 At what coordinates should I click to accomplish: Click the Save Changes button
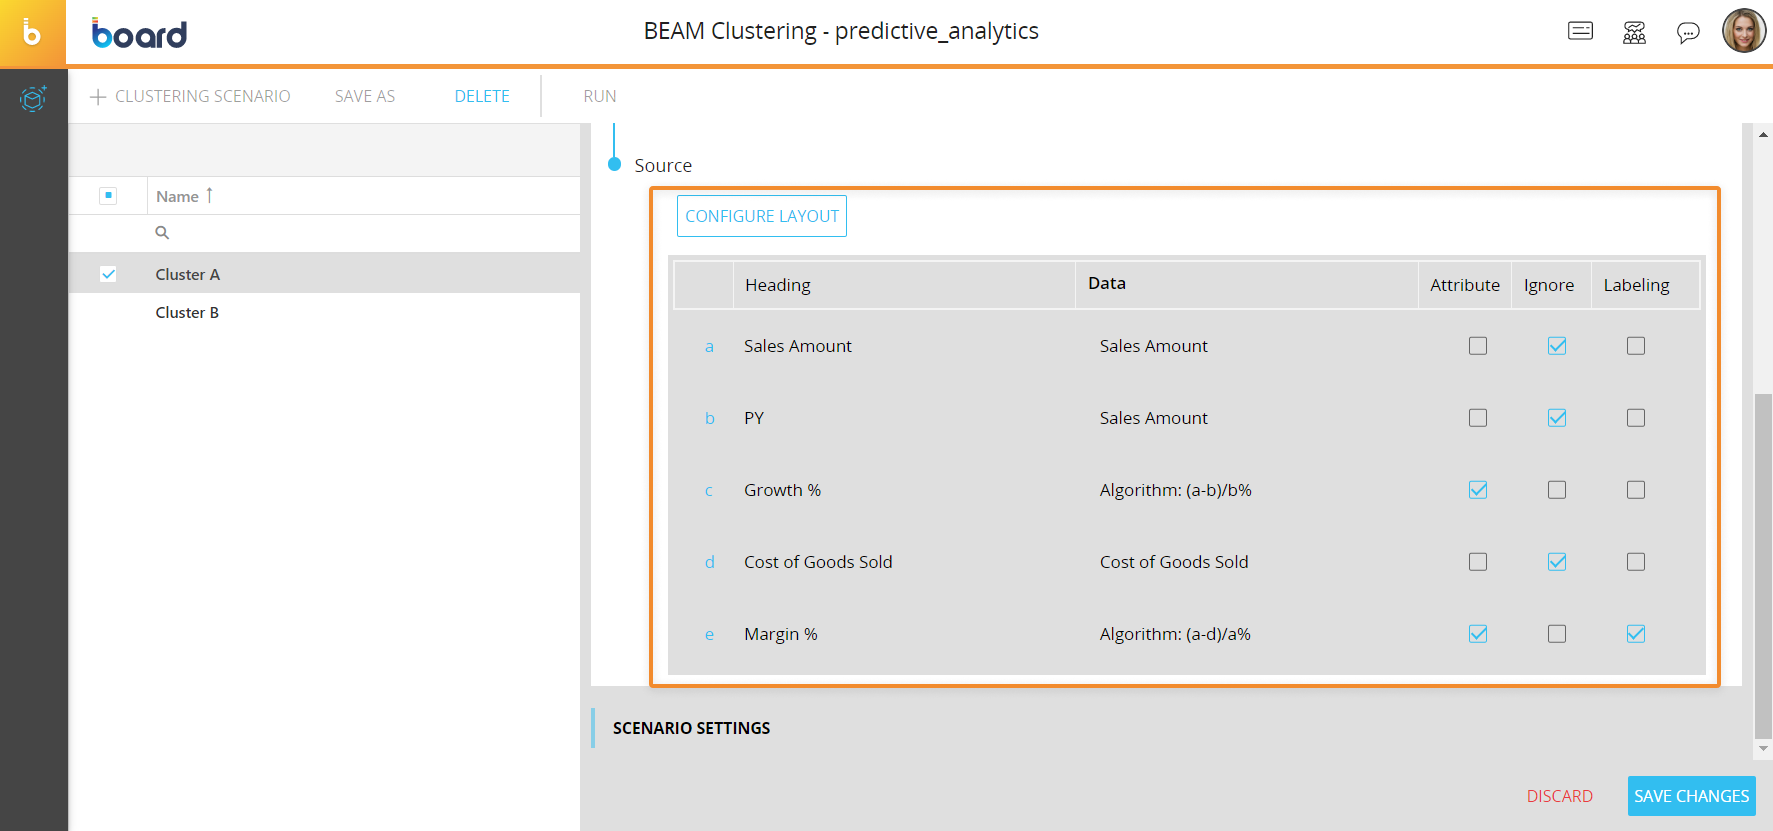[x=1690, y=796]
